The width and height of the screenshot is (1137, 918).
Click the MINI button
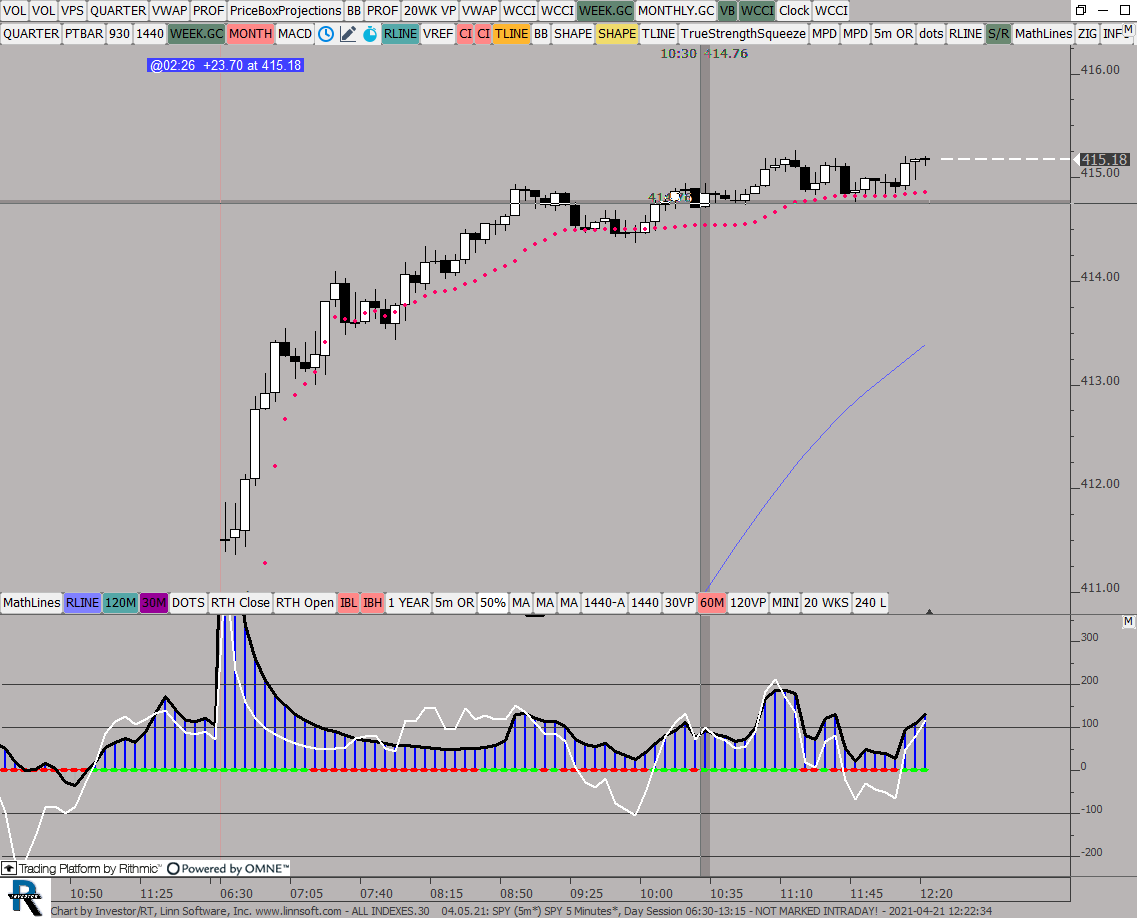click(785, 603)
